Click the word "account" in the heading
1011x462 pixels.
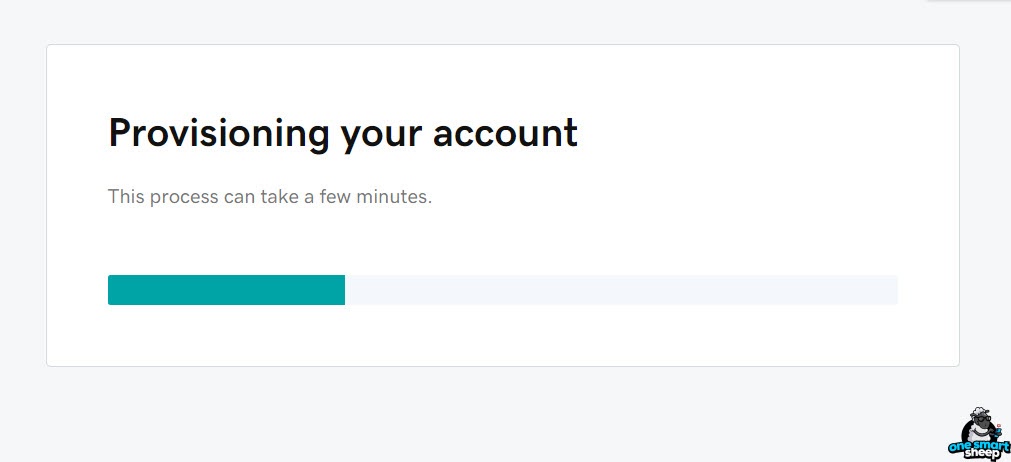[x=505, y=133]
